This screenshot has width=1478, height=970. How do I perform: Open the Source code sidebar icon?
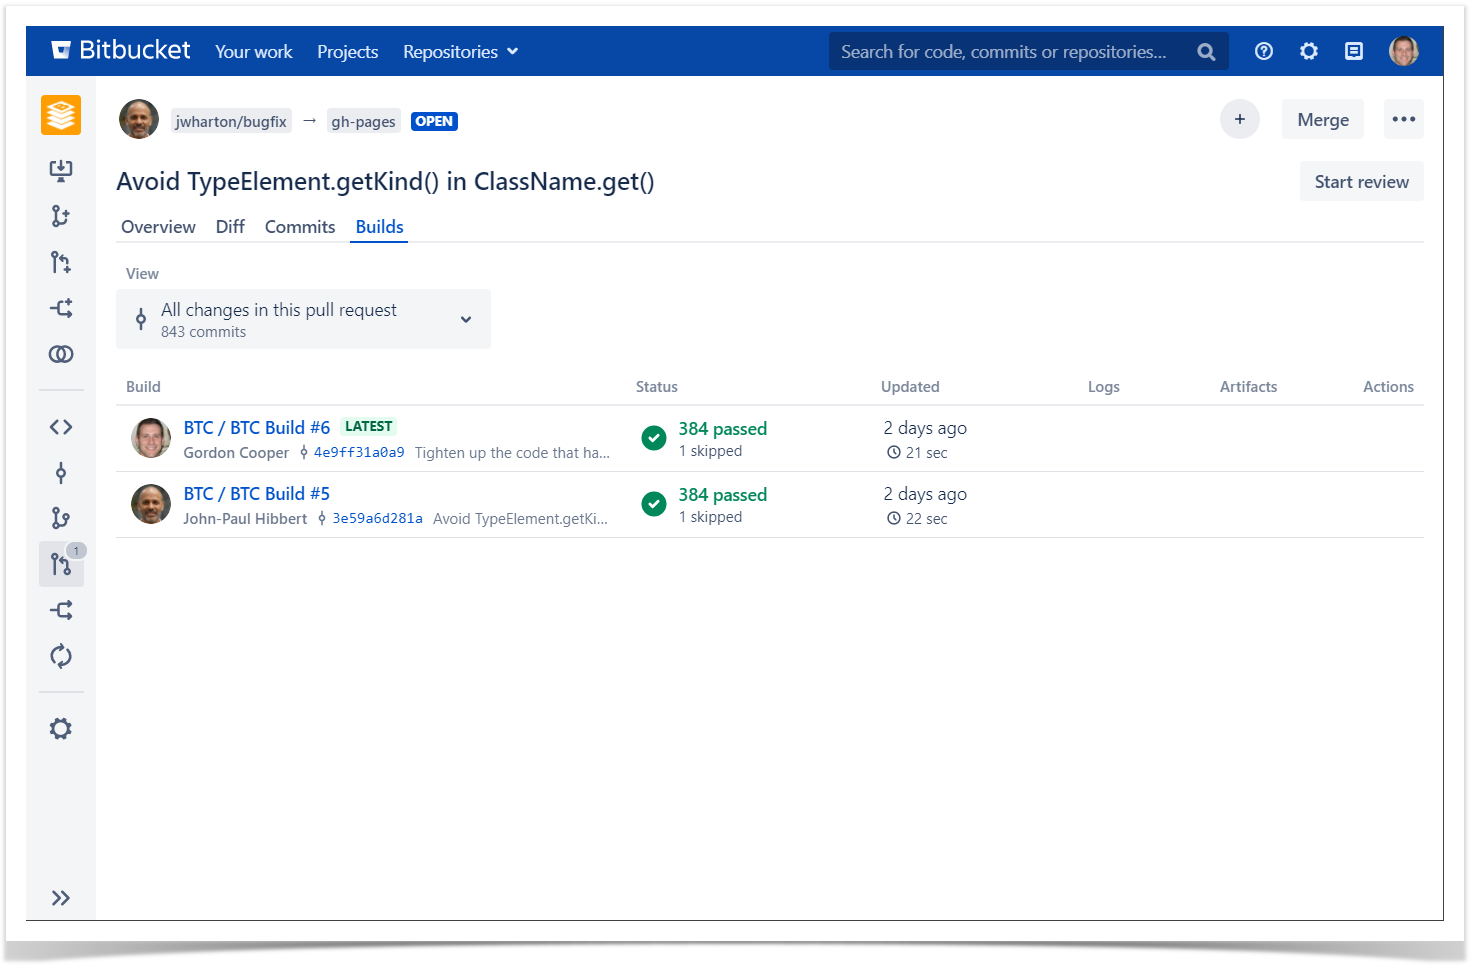pyautogui.click(x=61, y=427)
